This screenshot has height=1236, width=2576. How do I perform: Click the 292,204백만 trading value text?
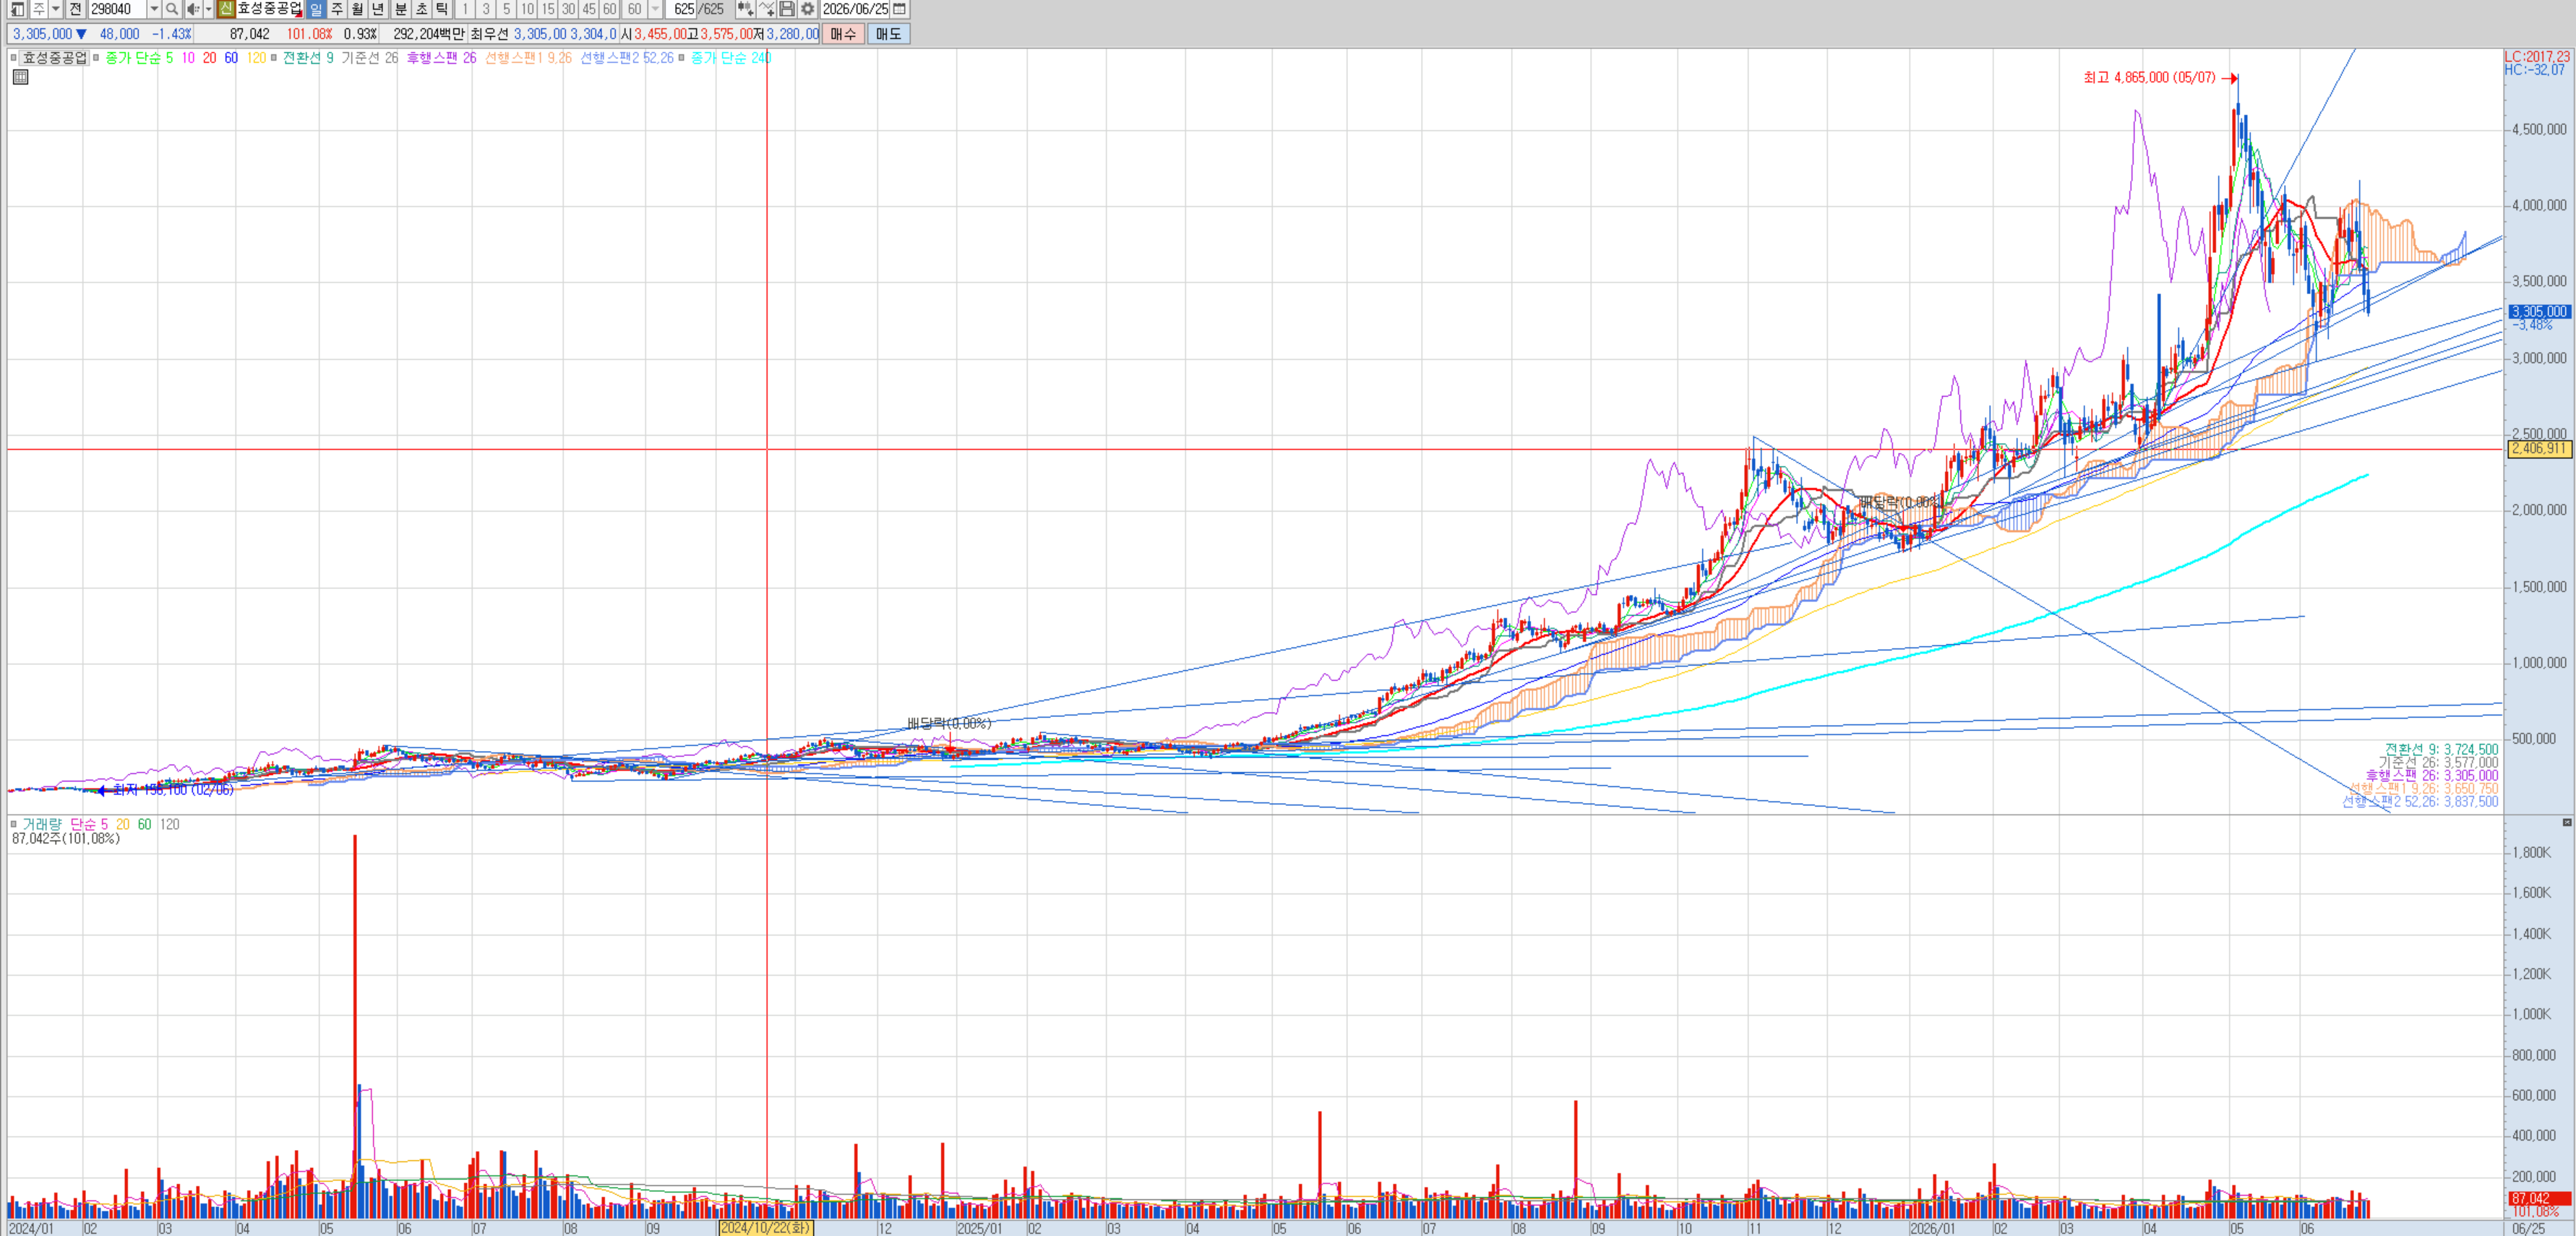click(x=429, y=34)
